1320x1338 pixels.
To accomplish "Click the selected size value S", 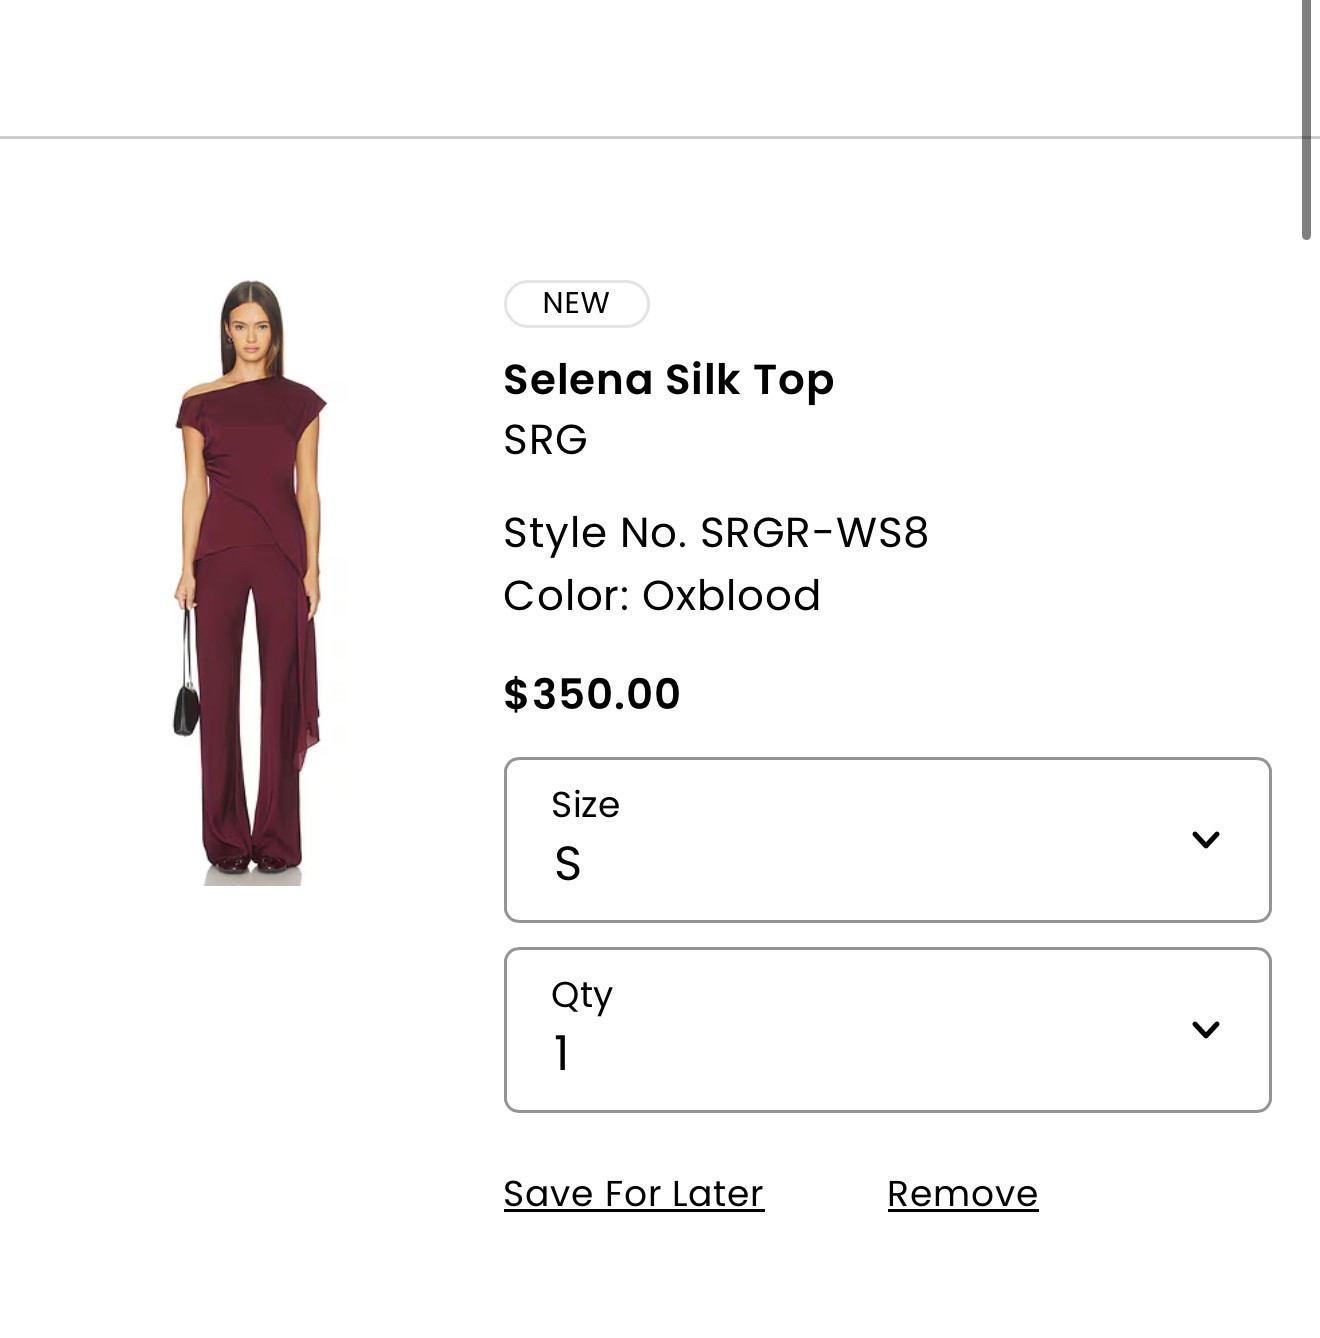I will pyautogui.click(x=567, y=864).
